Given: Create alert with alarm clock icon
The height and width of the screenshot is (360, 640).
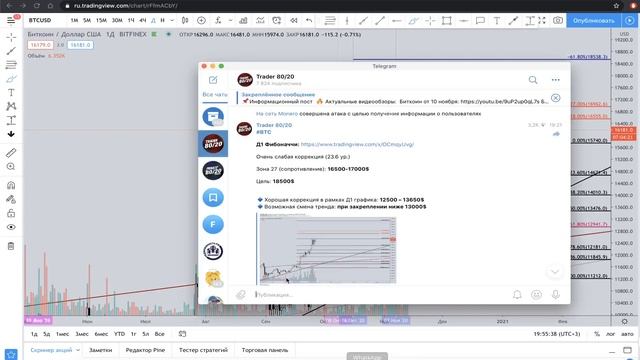Looking at the screenshot, I should tap(277, 20).
